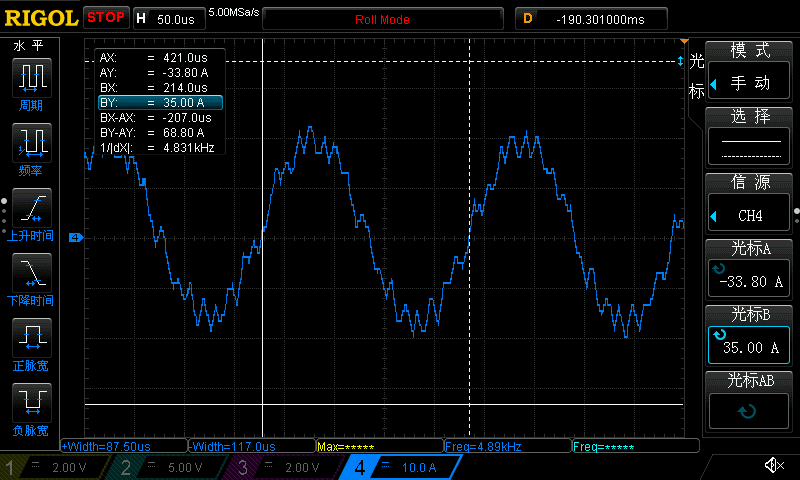
Task: Click the 水平 menu header
Action: pyautogui.click(x=29, y=46)
